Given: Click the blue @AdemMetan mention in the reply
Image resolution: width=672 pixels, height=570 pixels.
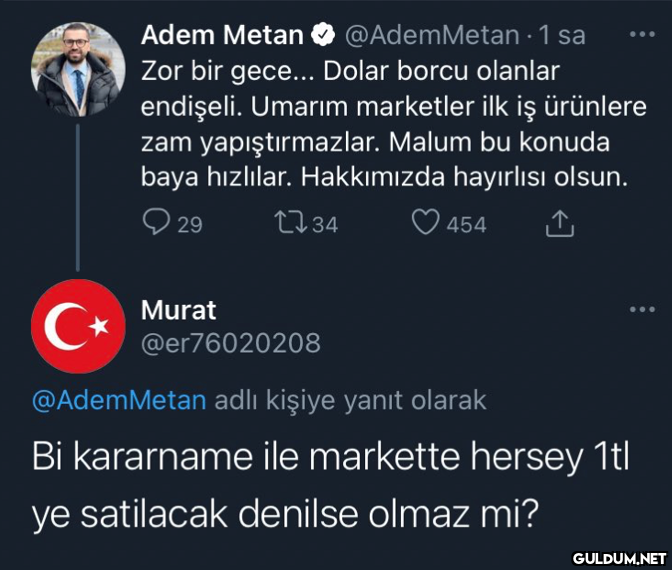Looking at the screenshot, I should point(119,400).
